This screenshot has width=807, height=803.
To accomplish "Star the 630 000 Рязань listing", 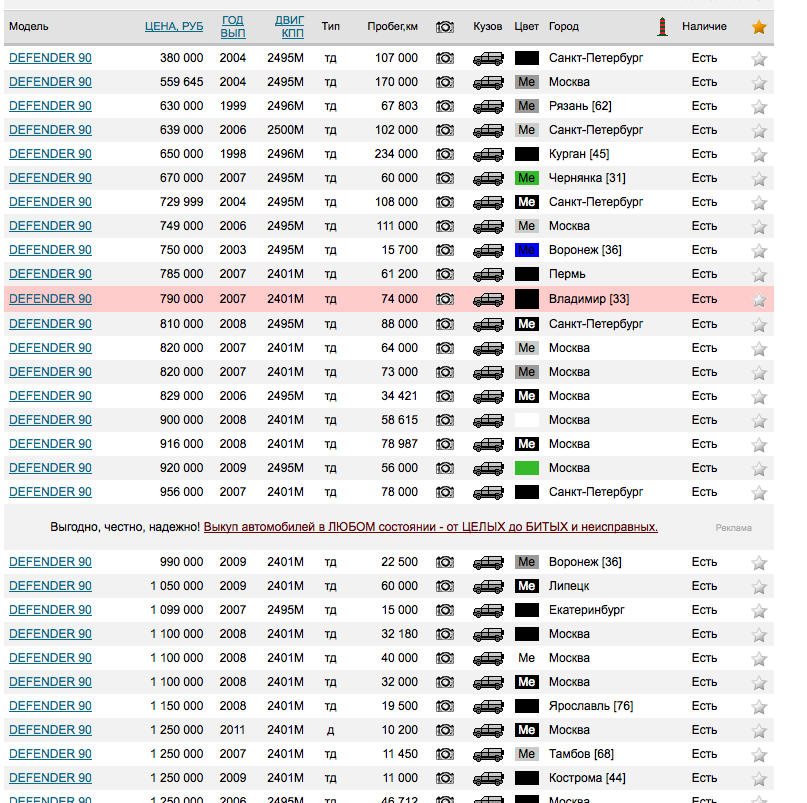I will [x=759, y=107].
